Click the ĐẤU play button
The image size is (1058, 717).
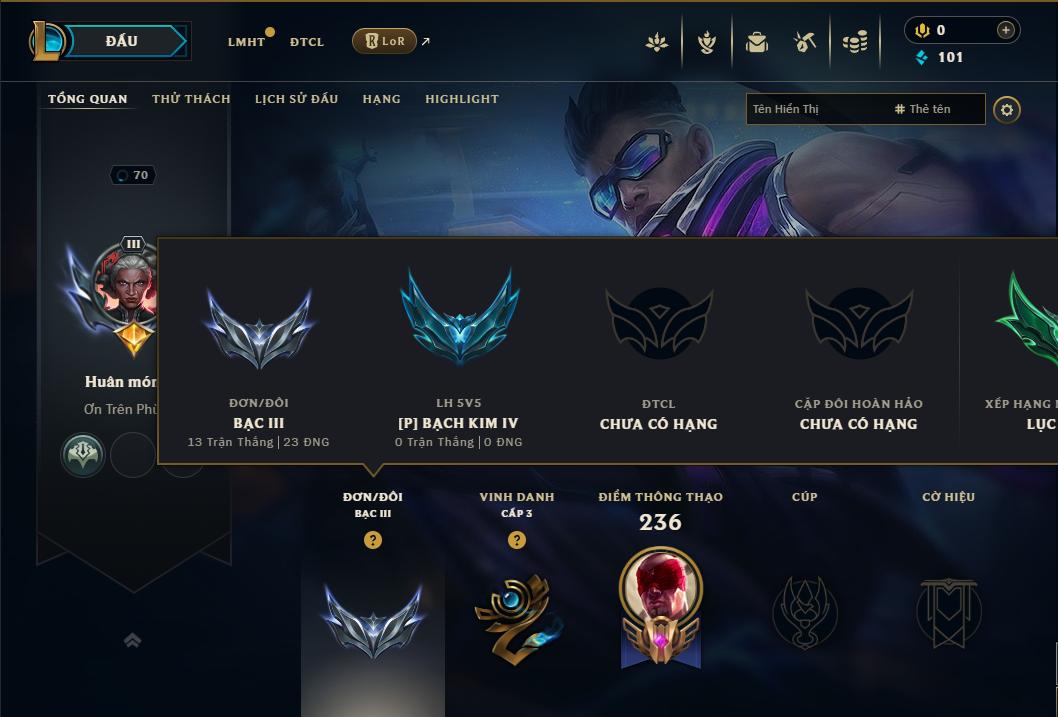click(x=121, y=41)
